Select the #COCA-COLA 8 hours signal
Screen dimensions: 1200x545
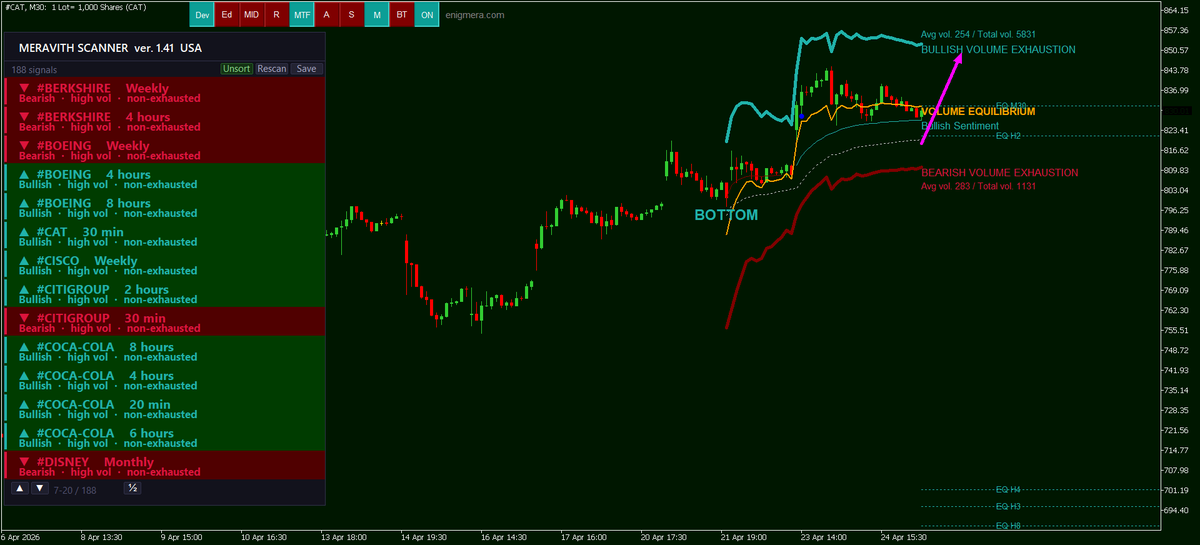pos(165,351)
